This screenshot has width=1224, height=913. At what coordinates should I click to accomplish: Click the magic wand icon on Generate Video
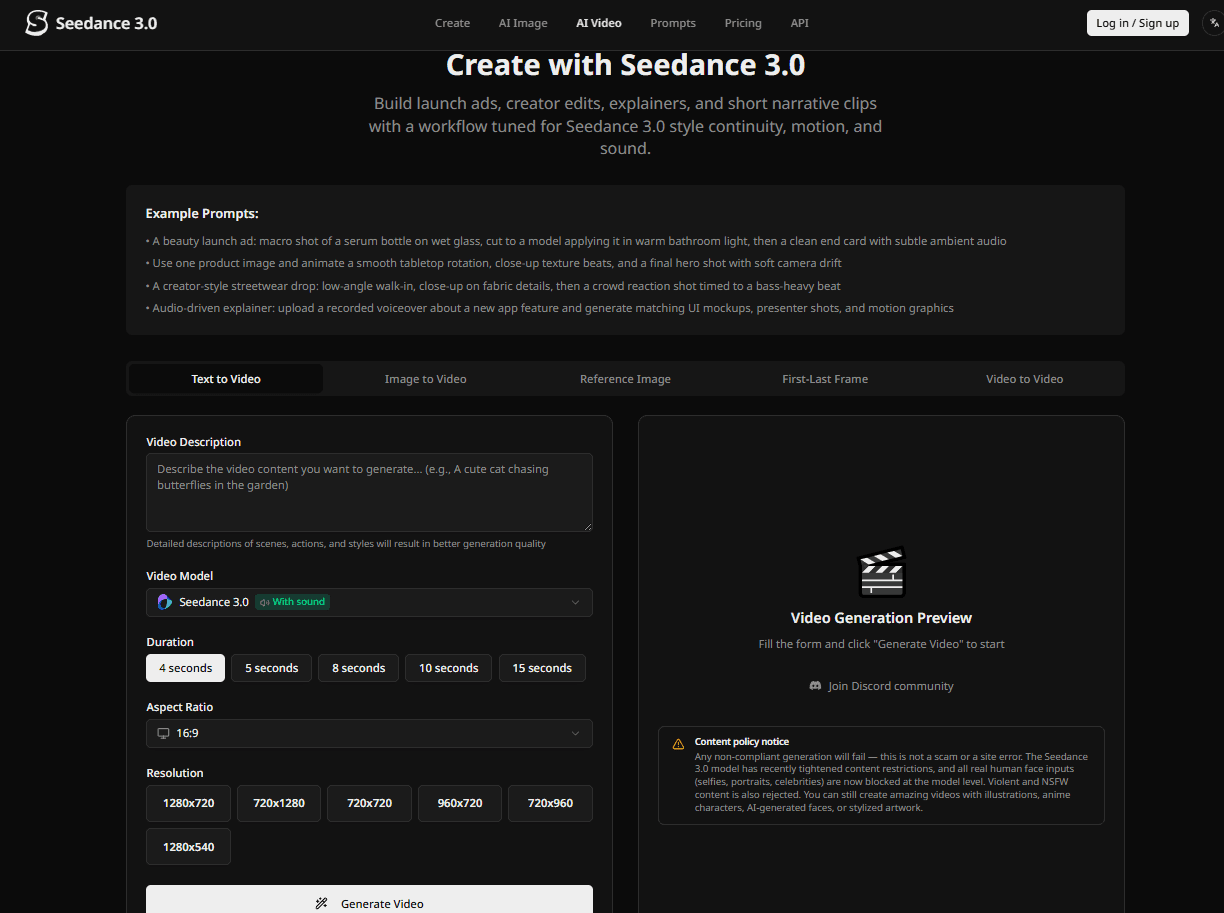[322, 903]
